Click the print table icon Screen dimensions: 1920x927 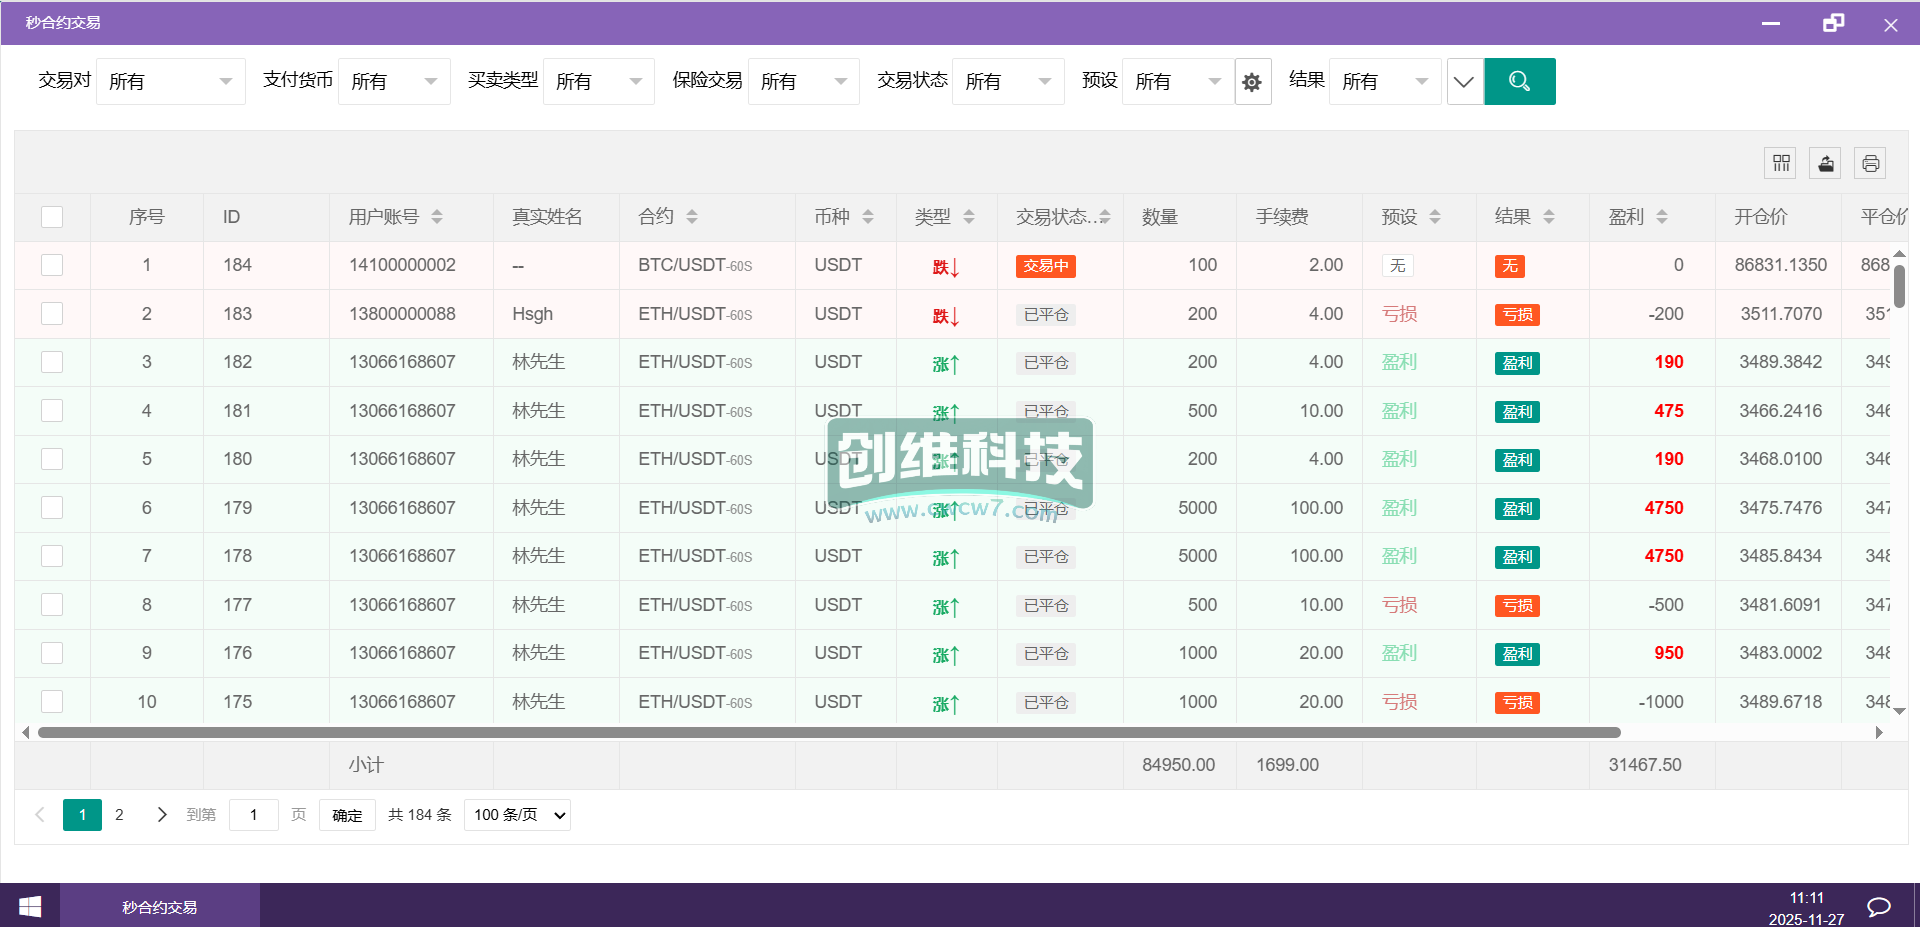1870,163
